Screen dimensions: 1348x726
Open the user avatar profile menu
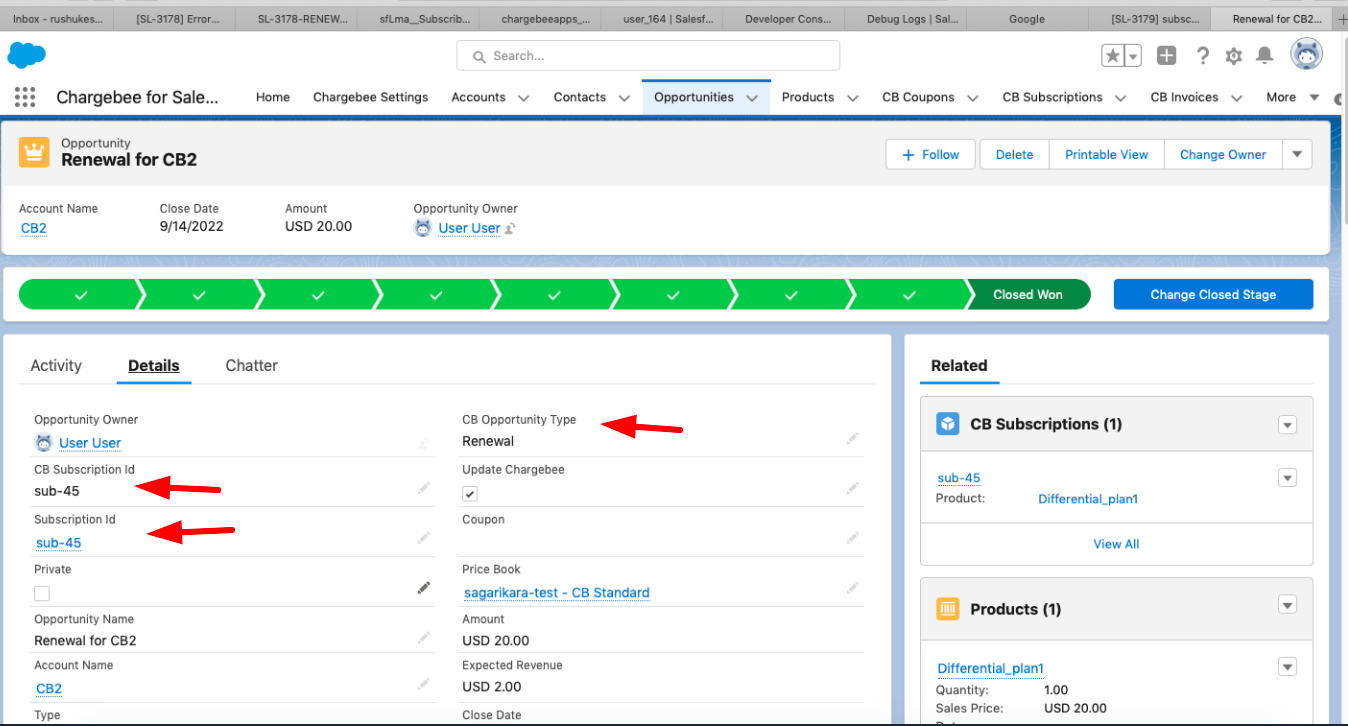point(1306,55)
